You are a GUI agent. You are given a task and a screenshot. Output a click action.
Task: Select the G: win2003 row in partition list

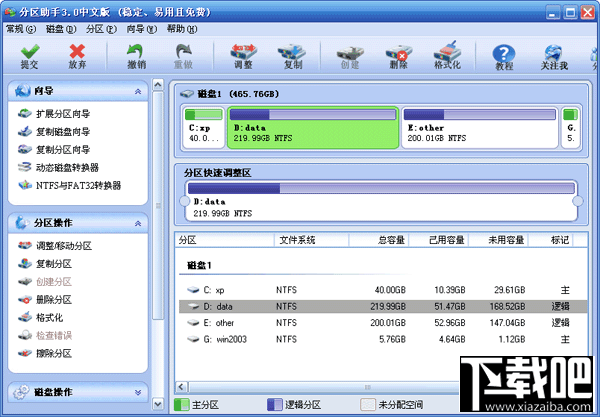coord(383,339)
